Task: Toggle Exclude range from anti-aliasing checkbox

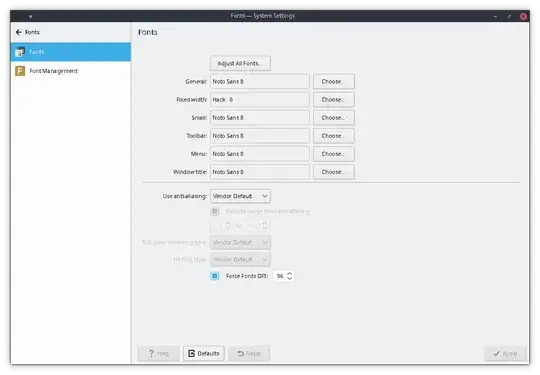Action: click(215, 211)
